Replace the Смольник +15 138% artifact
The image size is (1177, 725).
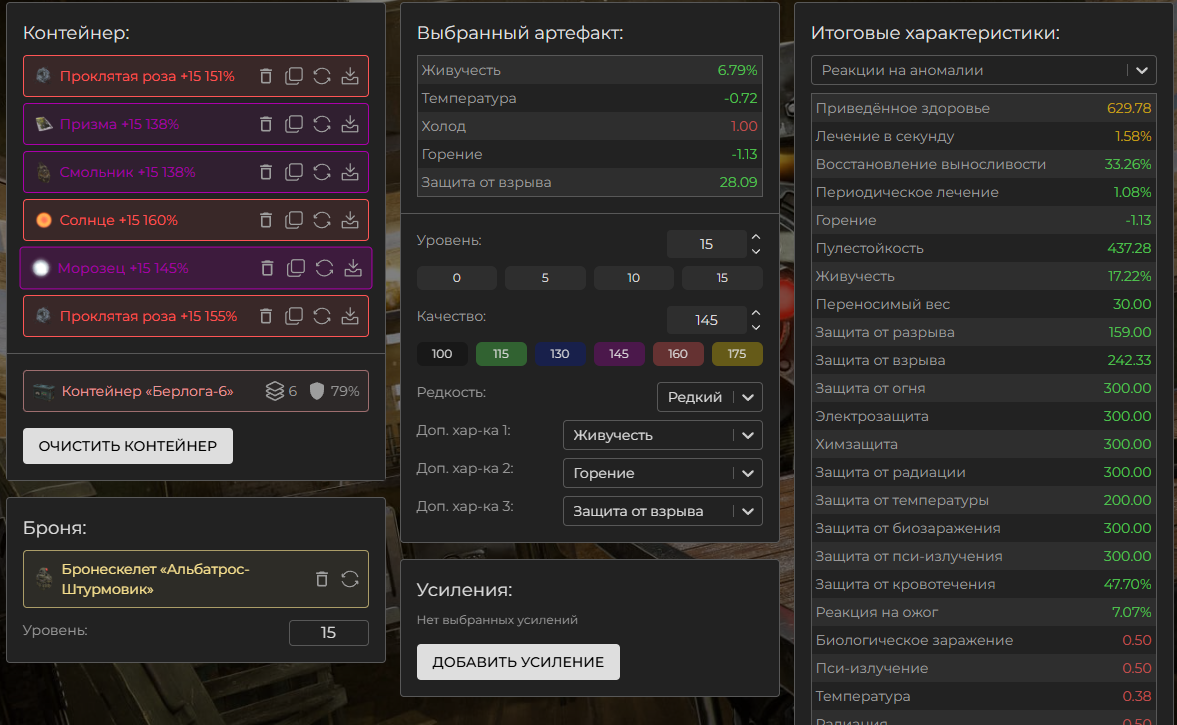322,172
